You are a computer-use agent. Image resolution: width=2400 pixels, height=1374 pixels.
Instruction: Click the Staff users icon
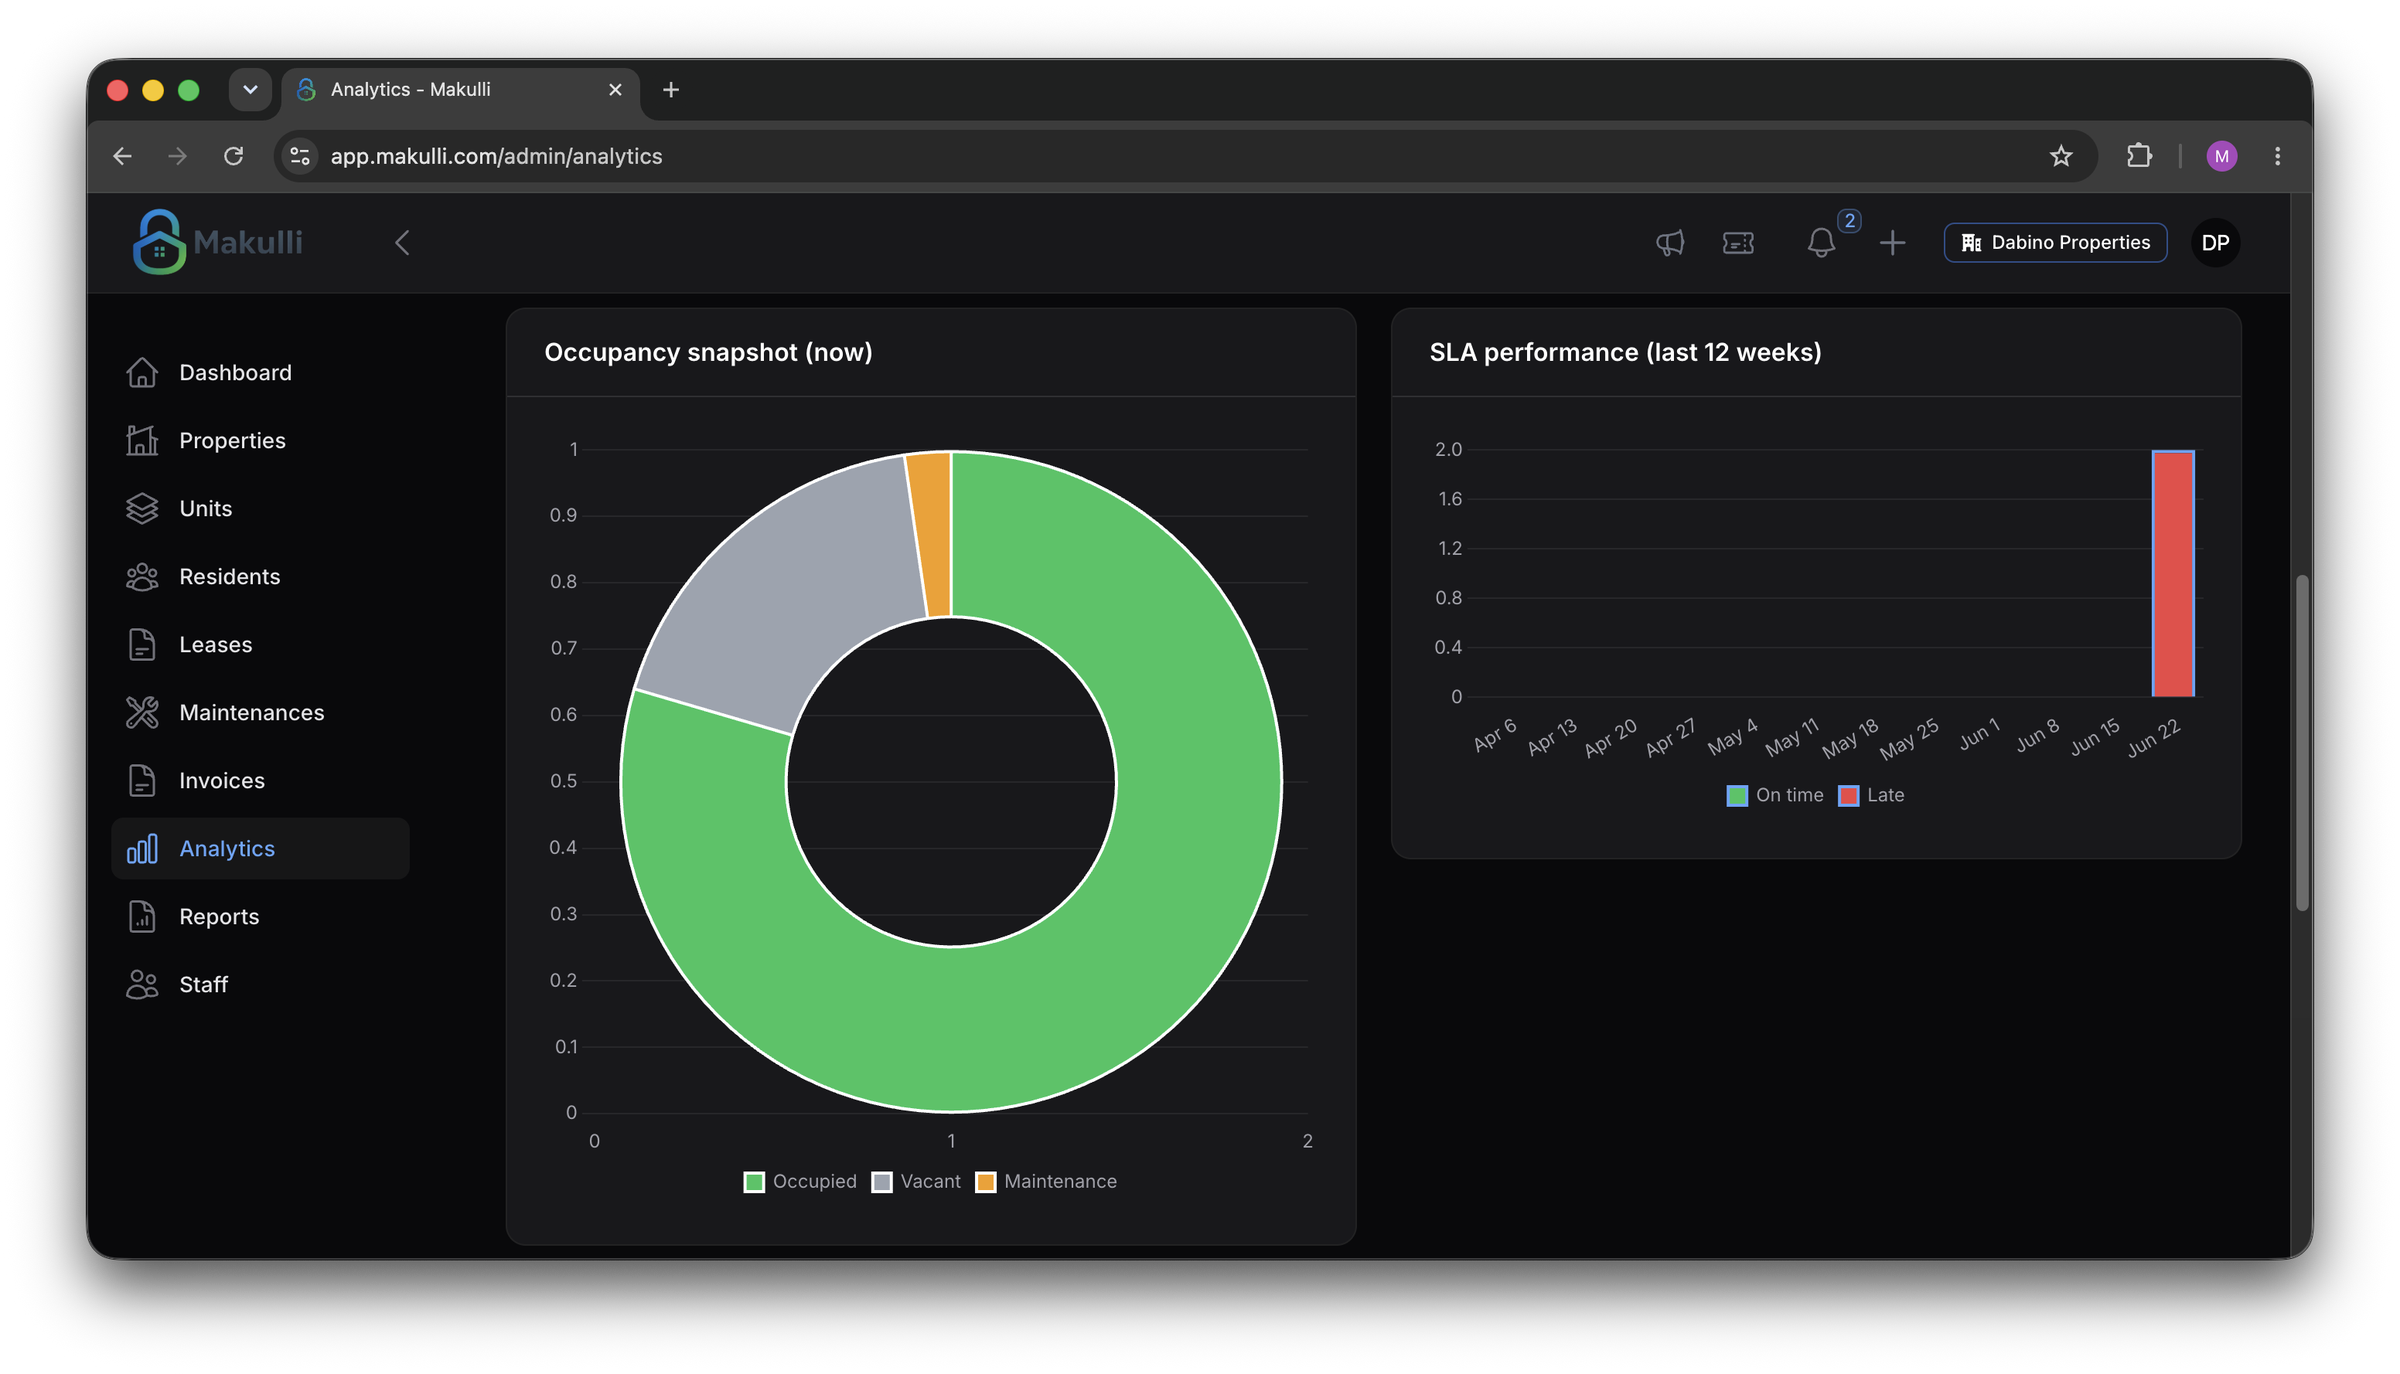pyautogui.click(x=142, y=985)
